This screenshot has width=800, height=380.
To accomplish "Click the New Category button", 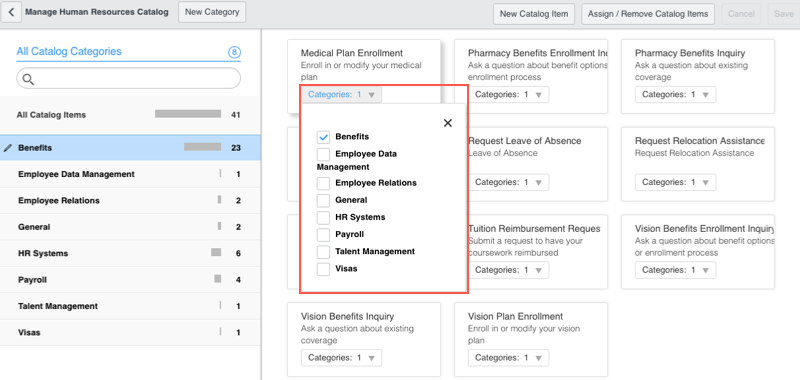I will coord(212,12).
